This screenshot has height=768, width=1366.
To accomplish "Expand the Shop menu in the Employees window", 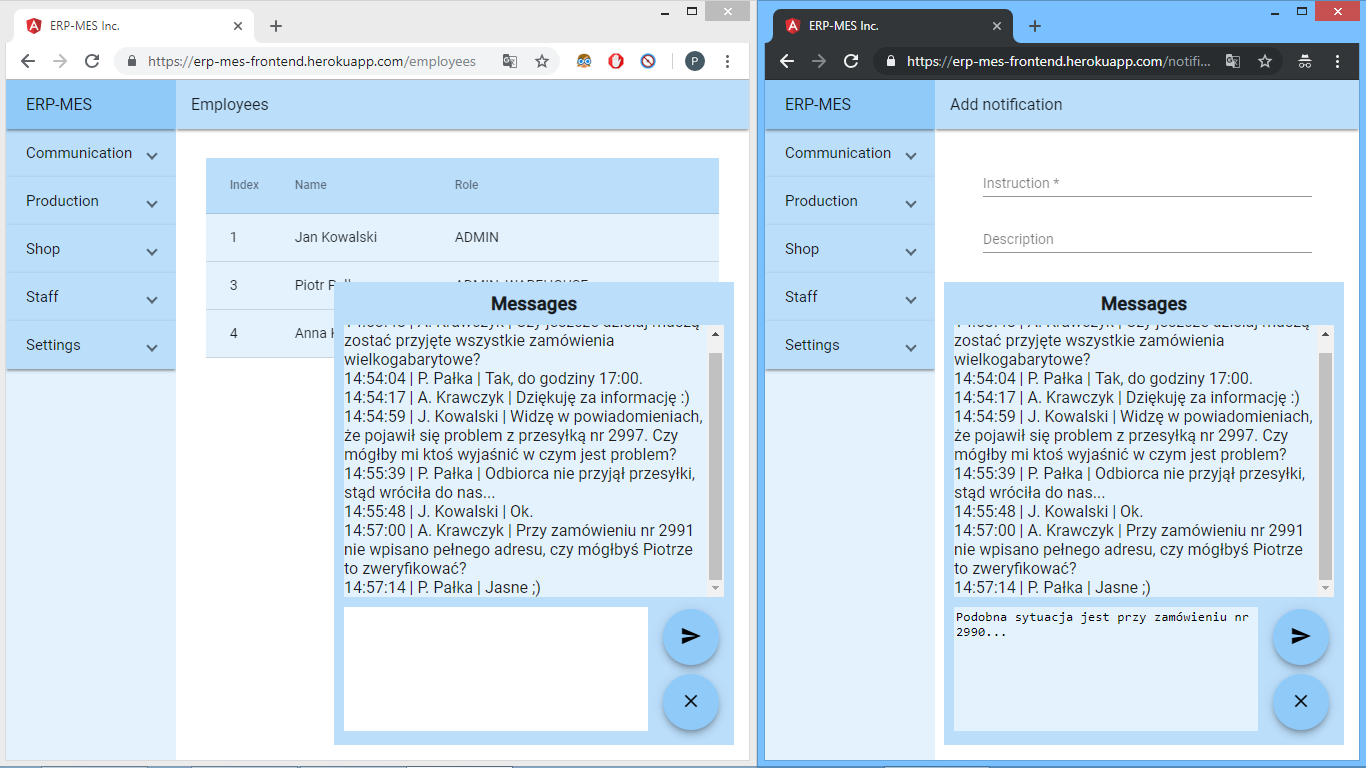I will [91, 249].
